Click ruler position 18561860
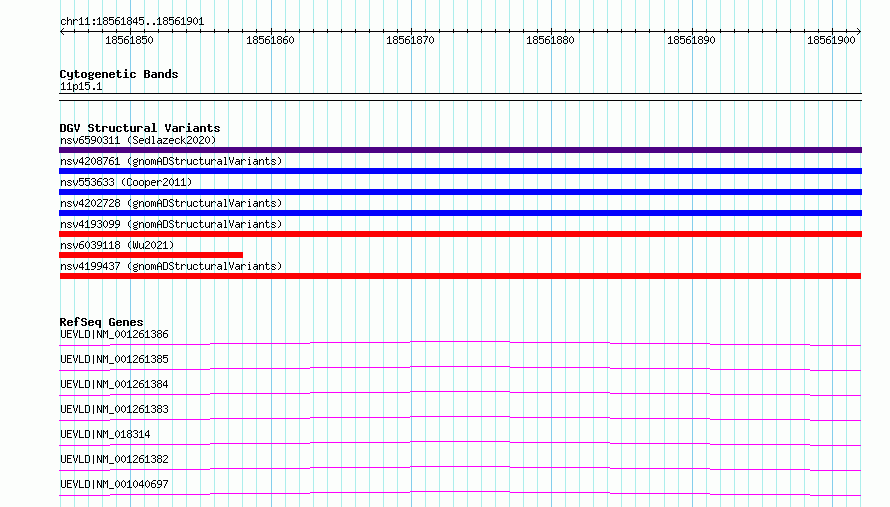This screenshot has height=507, width=890. (270, 40)
